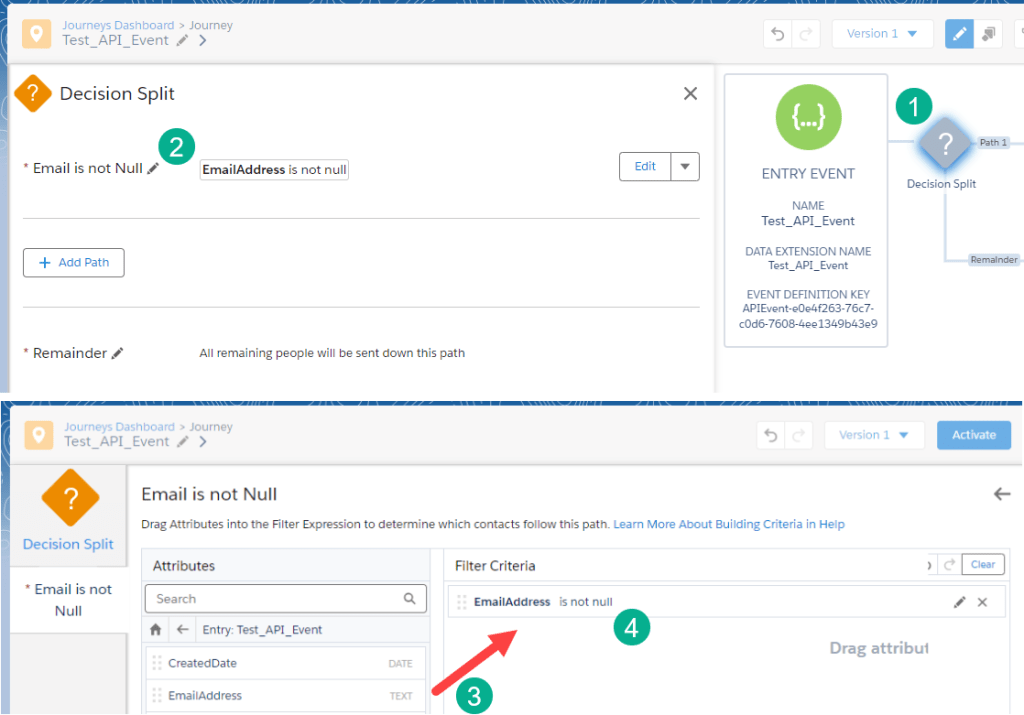This screenshot has width=1024, height=715.
Task: Click the Attributes search field
Action: tap(275, 599)
